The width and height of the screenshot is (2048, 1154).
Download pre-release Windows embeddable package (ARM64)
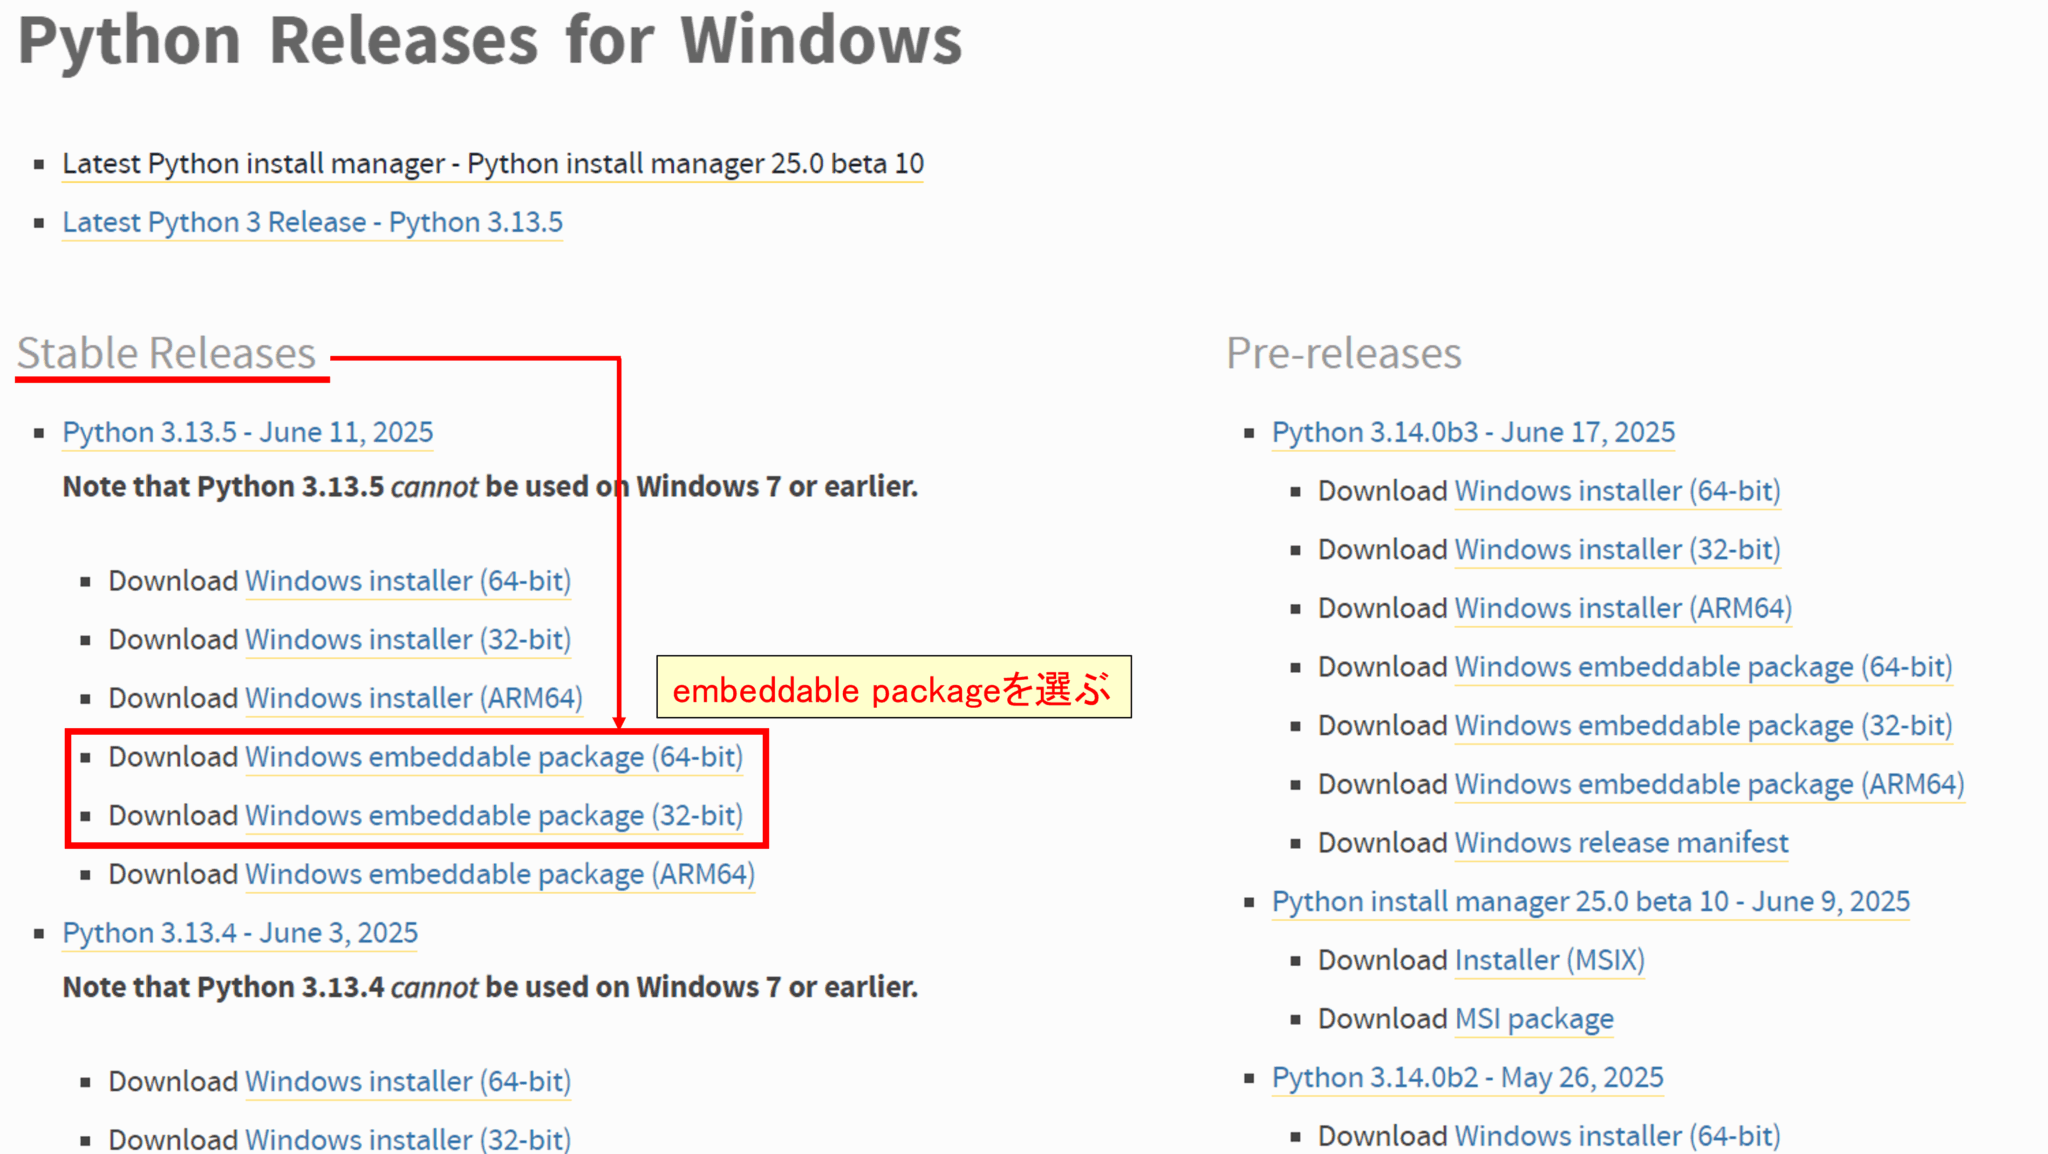pyautogui.click(x=1709, y=785)
